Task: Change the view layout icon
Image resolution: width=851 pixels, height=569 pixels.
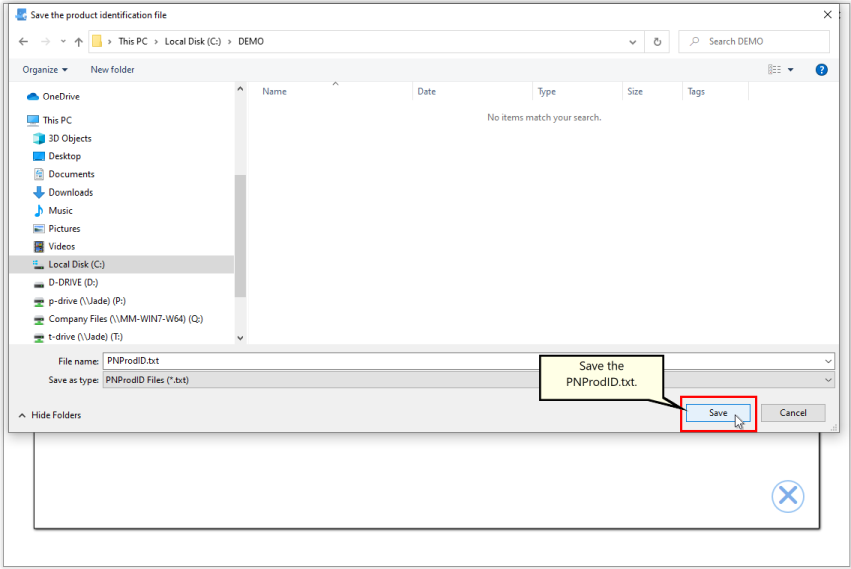Action: click(774, 69)
